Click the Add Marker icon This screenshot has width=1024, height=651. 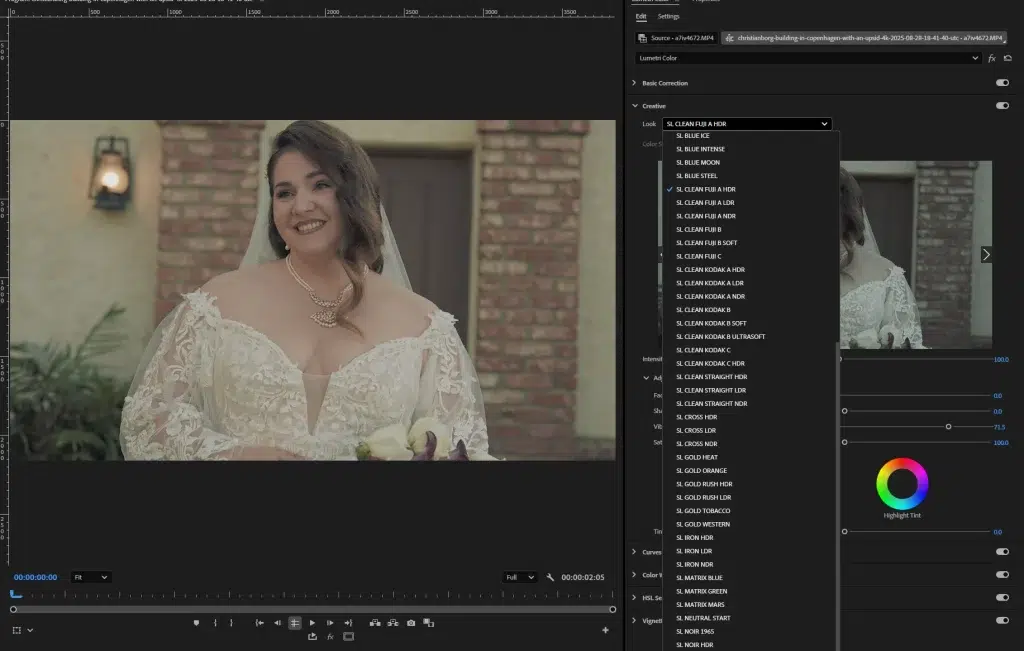[195, 621]
